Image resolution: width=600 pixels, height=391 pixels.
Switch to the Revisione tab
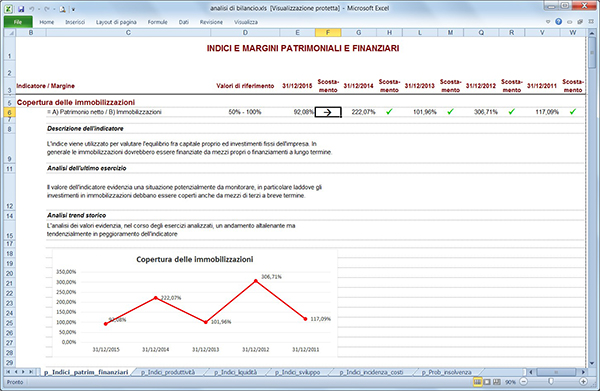click(211, 22)
